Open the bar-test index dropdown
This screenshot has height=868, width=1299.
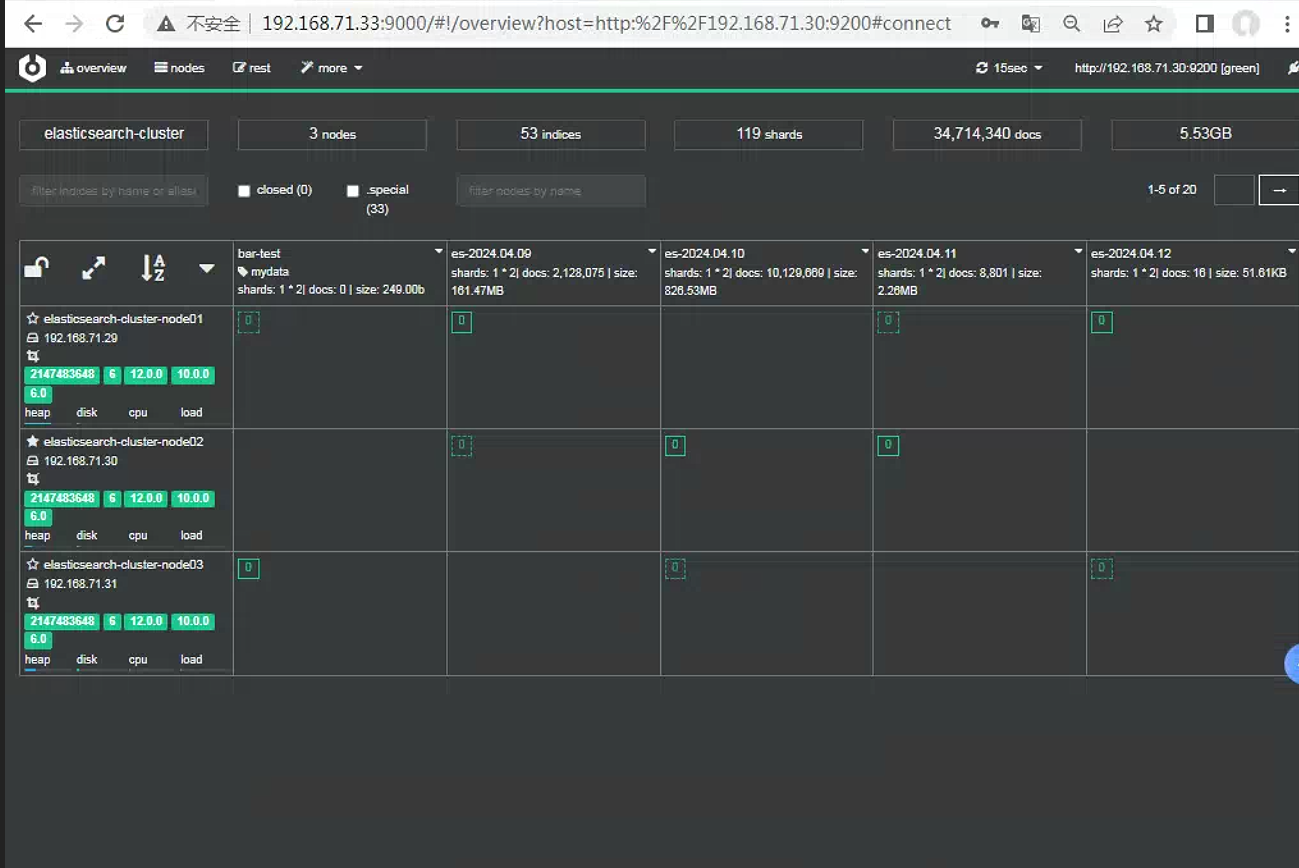pos(438,251)
